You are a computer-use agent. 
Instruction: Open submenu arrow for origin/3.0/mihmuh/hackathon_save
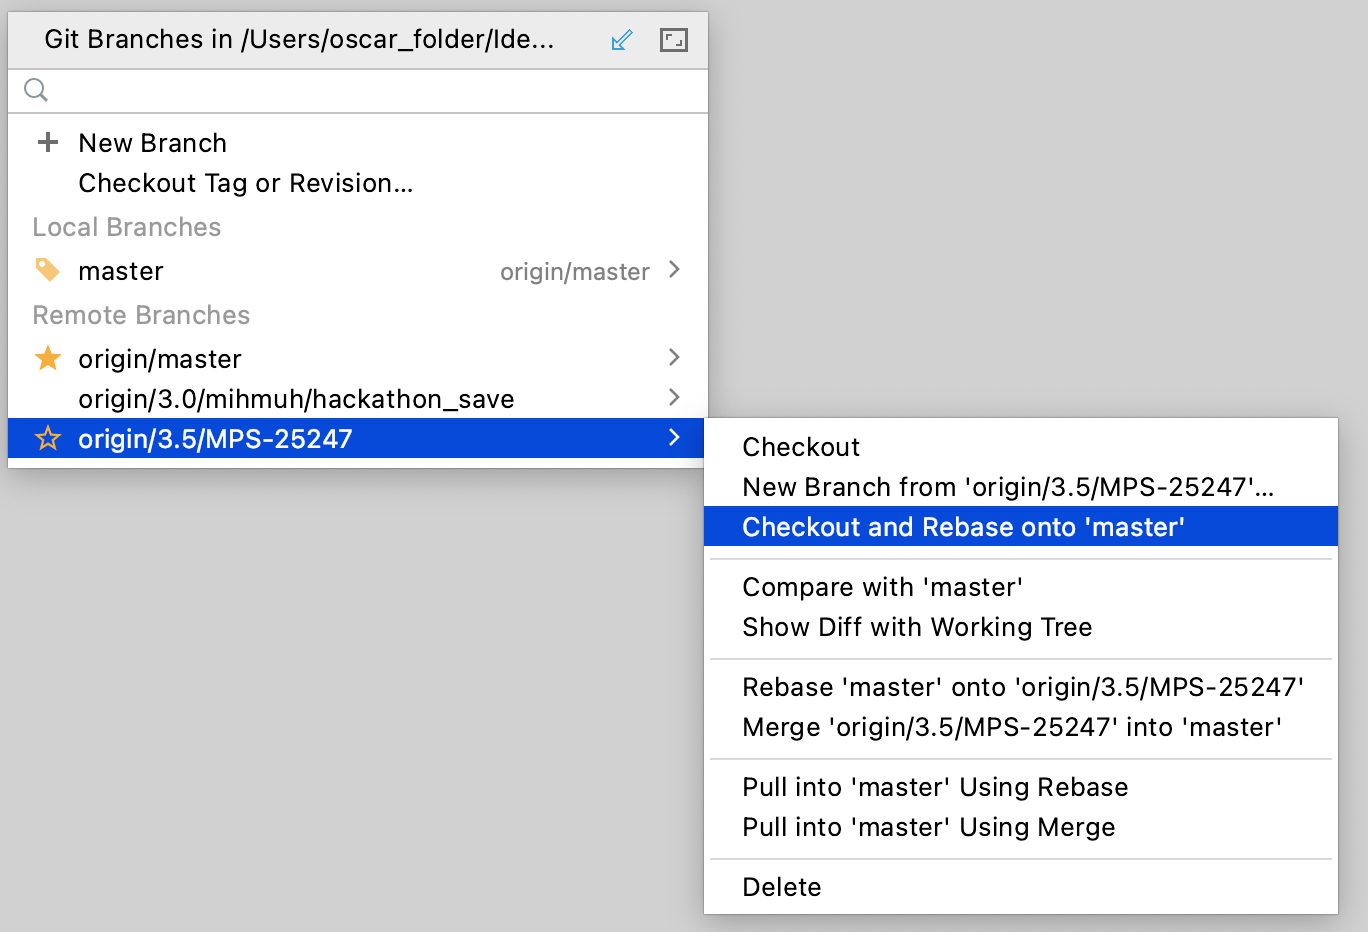674,398
